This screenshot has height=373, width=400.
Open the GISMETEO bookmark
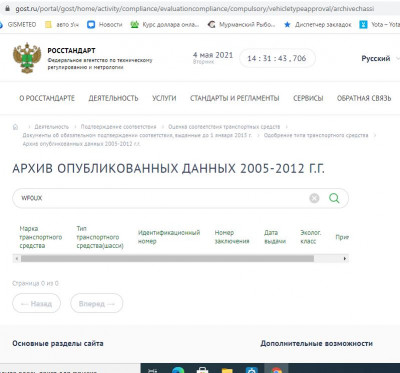(x=18, y=24)
